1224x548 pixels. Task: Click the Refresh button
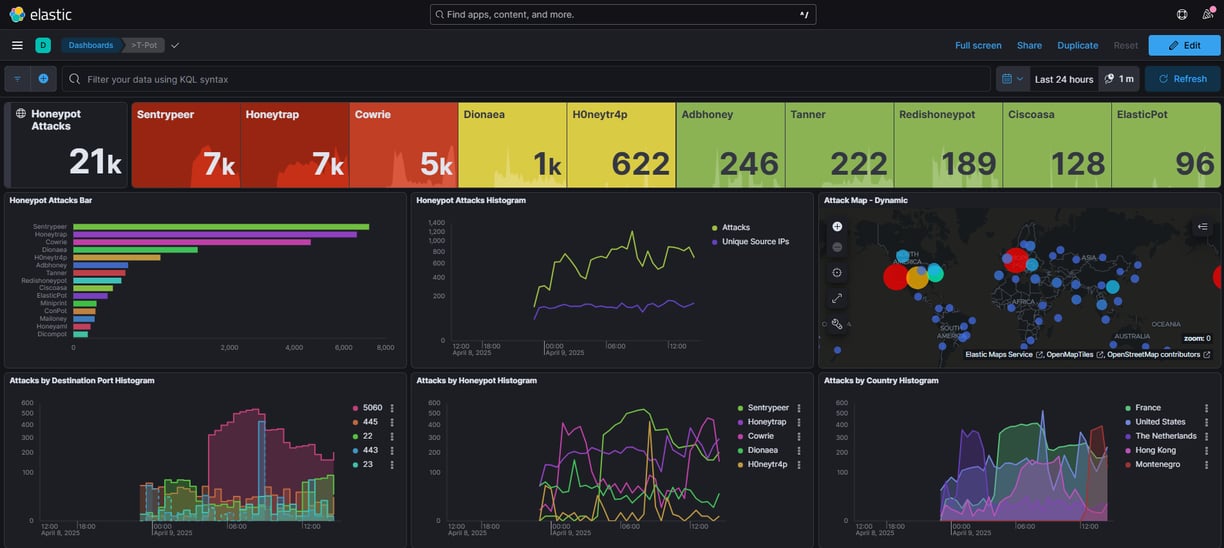pos(1182,79)
